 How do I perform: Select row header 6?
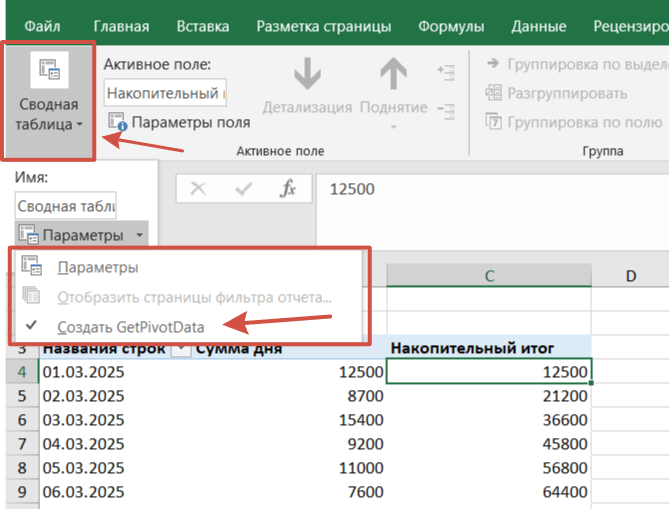tap(22, 420)
